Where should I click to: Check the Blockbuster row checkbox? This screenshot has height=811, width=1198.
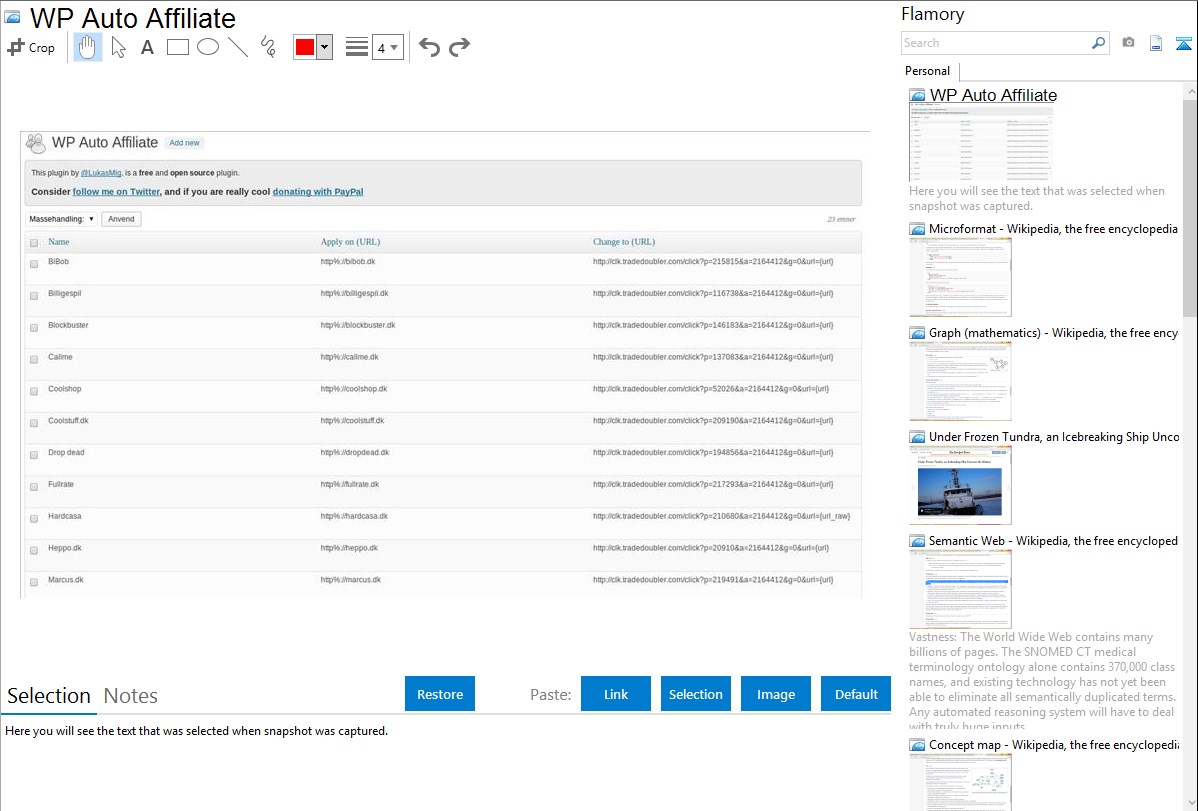point(34,327)
